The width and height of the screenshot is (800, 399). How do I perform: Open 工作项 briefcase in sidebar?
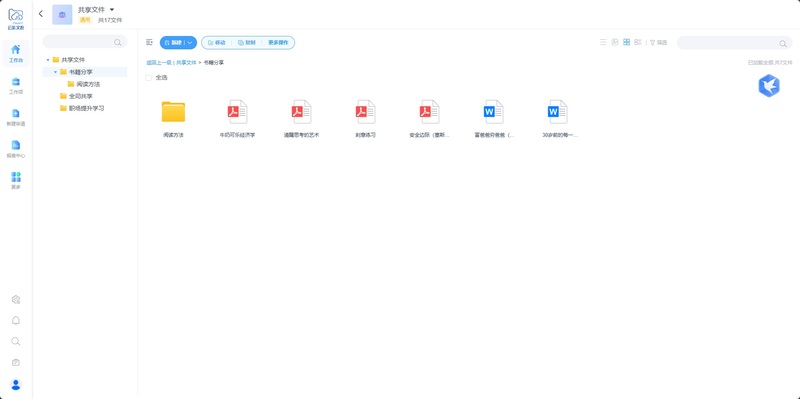(x=16, y=85)
